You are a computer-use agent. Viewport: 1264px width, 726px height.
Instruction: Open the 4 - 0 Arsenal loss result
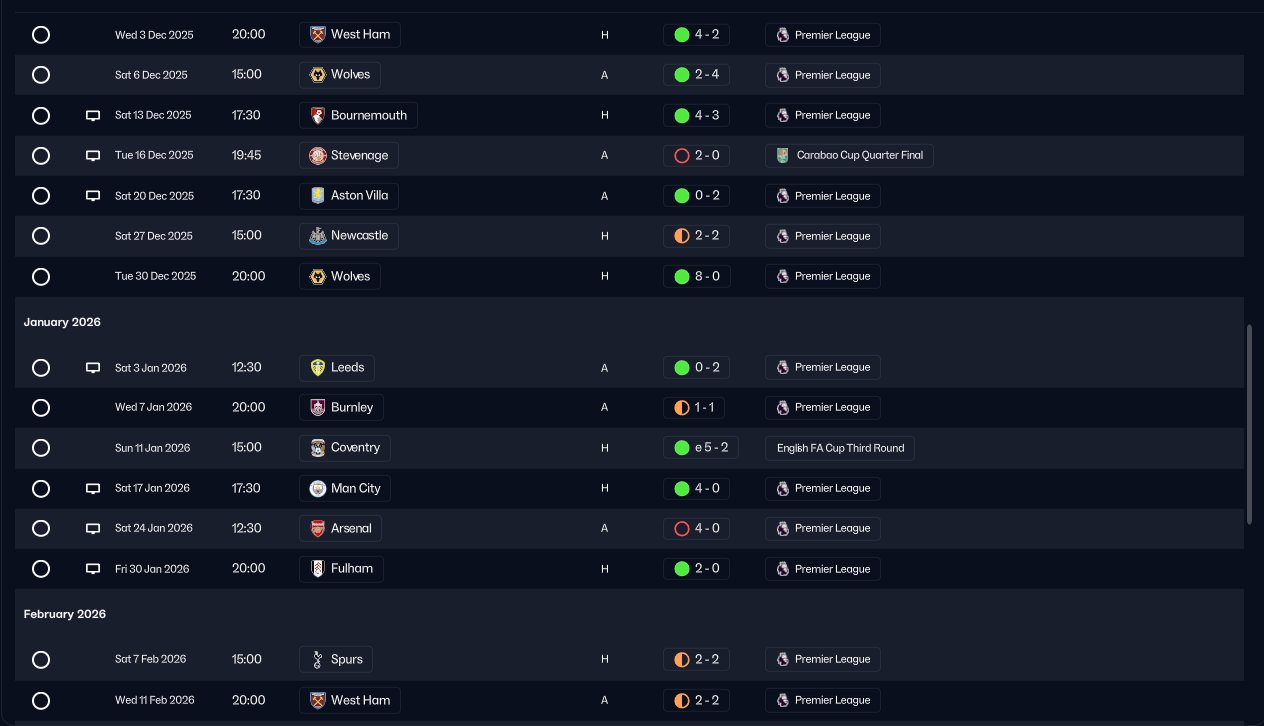tap(697, 528)
